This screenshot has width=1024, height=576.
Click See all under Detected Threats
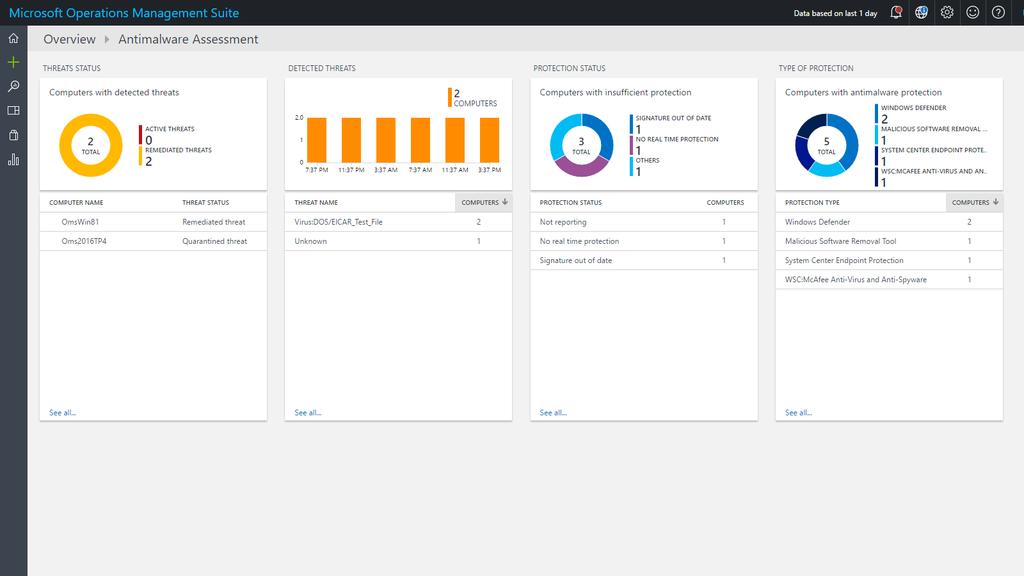pyautogui.click(x=308, y=413)
